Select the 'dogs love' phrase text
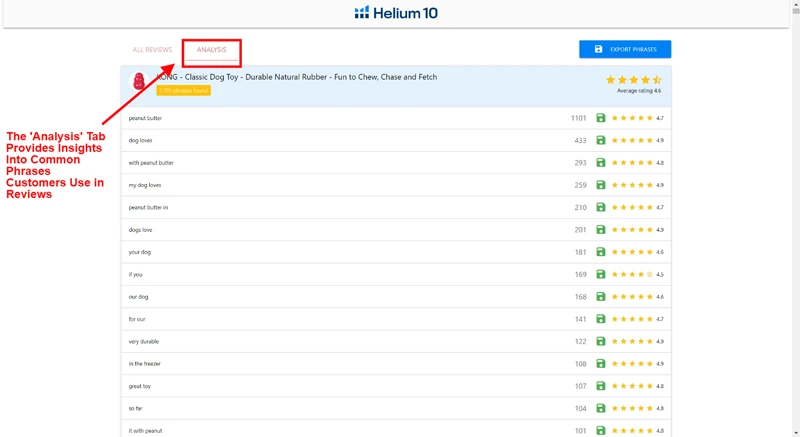This screenshot has width=800, height=437. [140, 230]
